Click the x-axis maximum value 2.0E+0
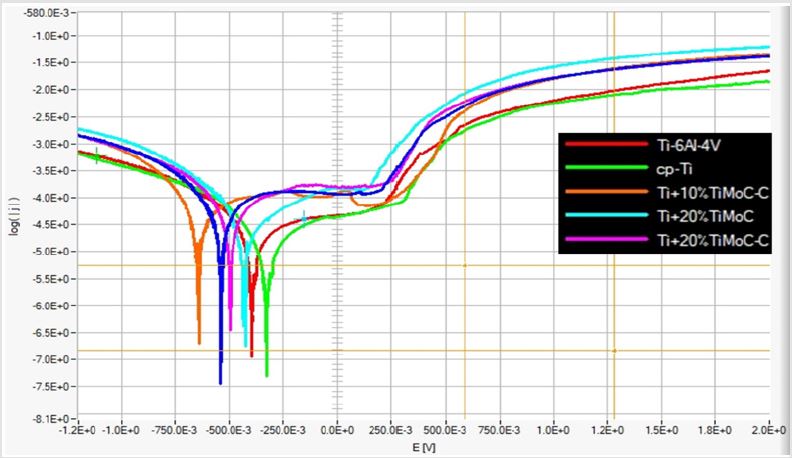 click(x=768, y=430)
